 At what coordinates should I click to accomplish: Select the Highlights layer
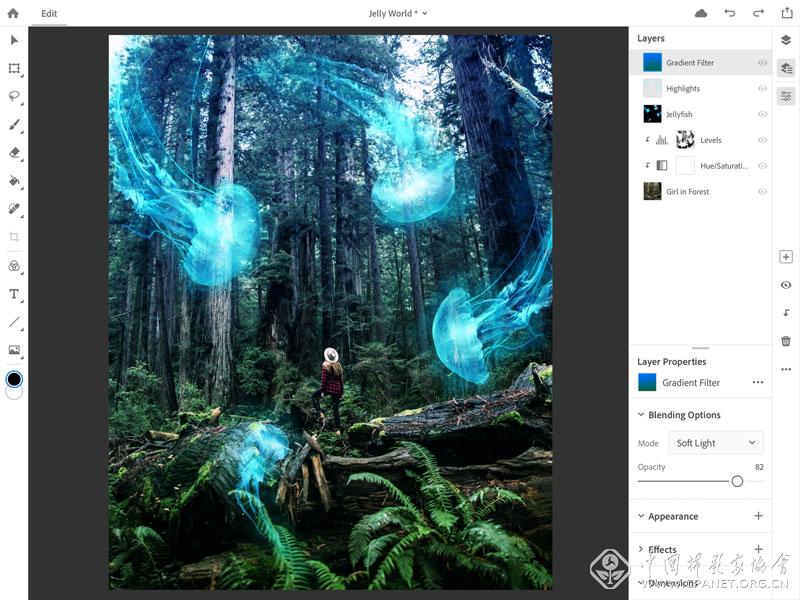click(x=701, y=88)
